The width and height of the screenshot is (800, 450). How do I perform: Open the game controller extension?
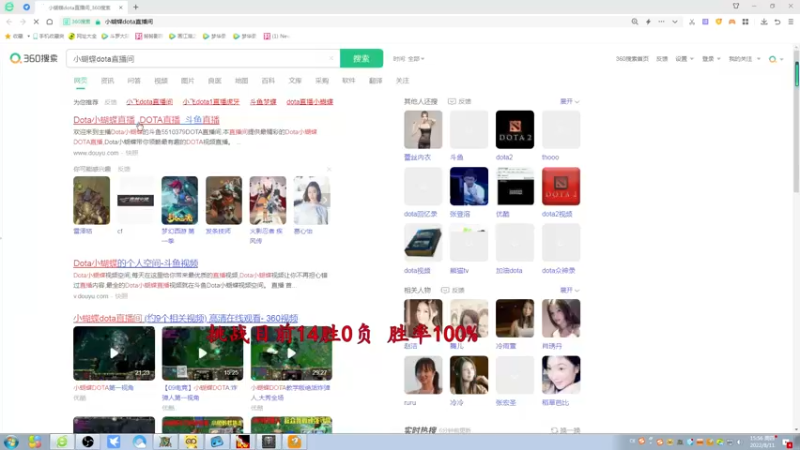tap(732, 21)
